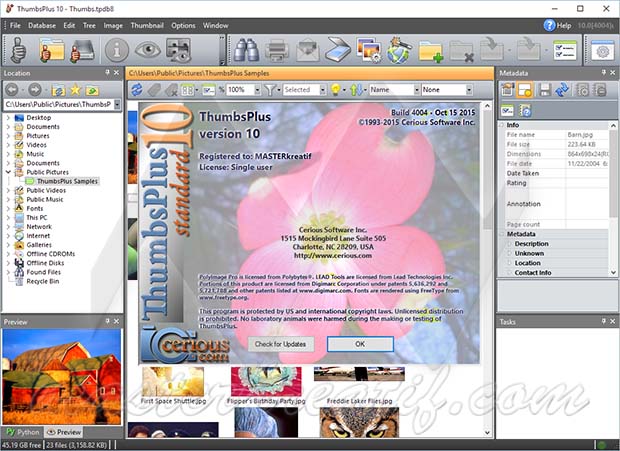Click the binoculars find icon
This screenshot has height=451, width=620.
point(246,50)
